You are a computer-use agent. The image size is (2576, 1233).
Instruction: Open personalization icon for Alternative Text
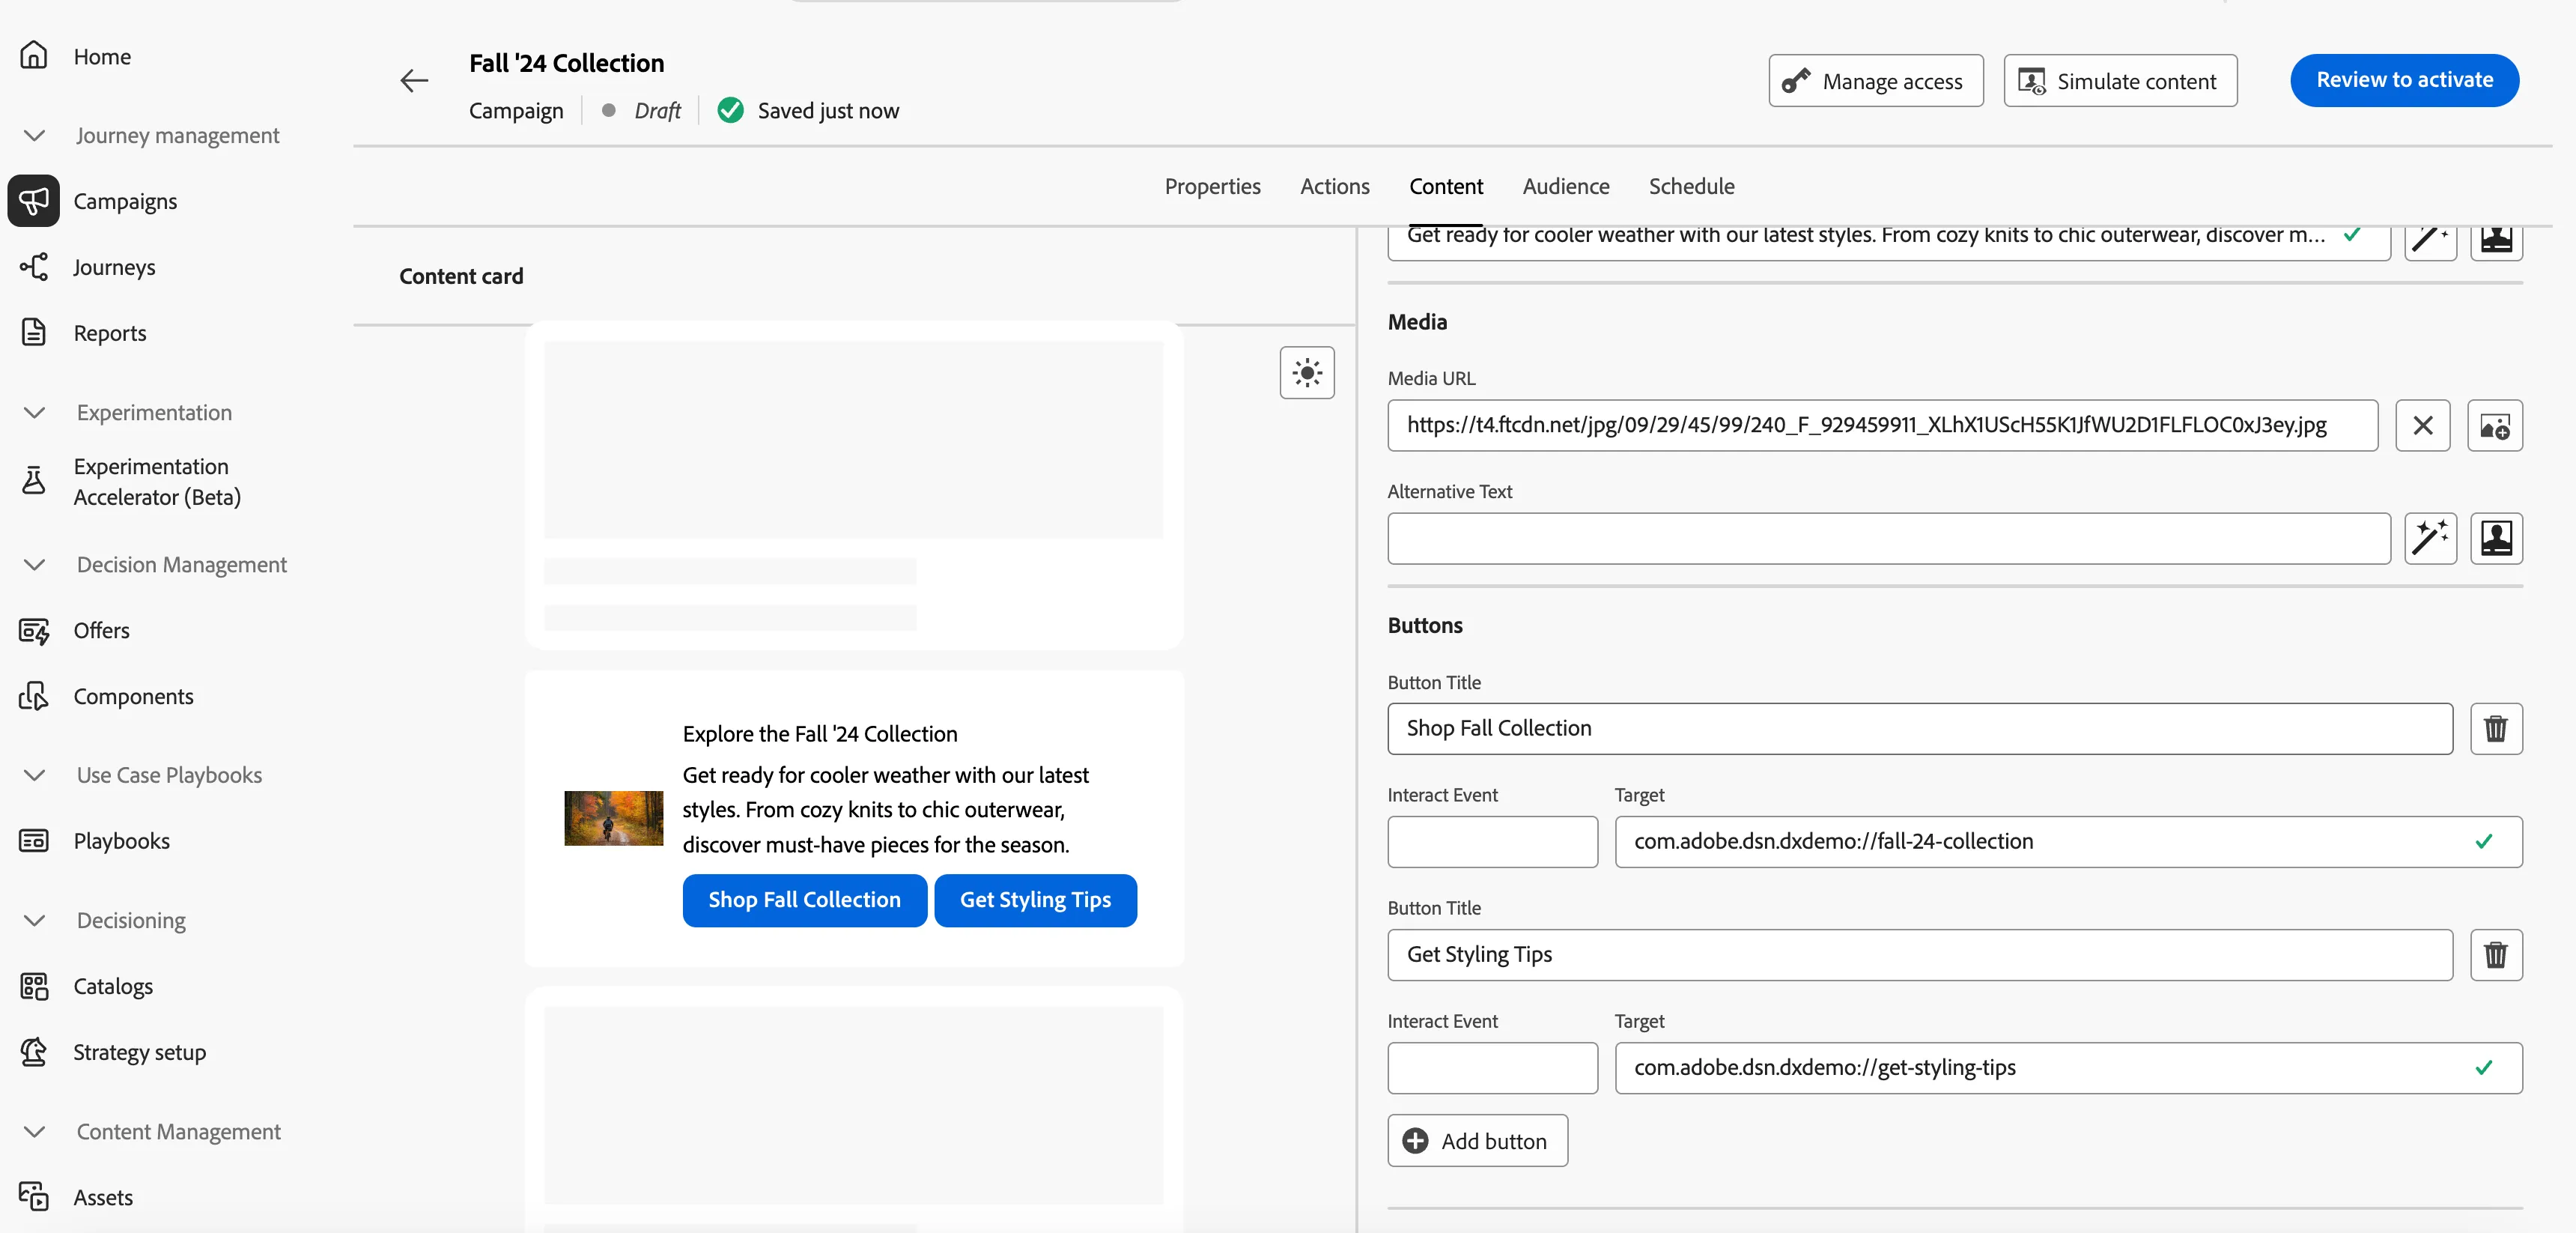[2497, 539]
